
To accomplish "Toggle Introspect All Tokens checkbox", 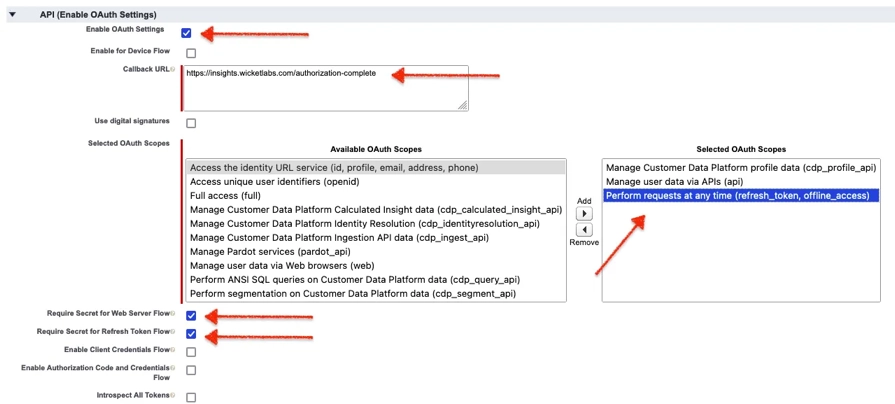I will click(191, 397).
